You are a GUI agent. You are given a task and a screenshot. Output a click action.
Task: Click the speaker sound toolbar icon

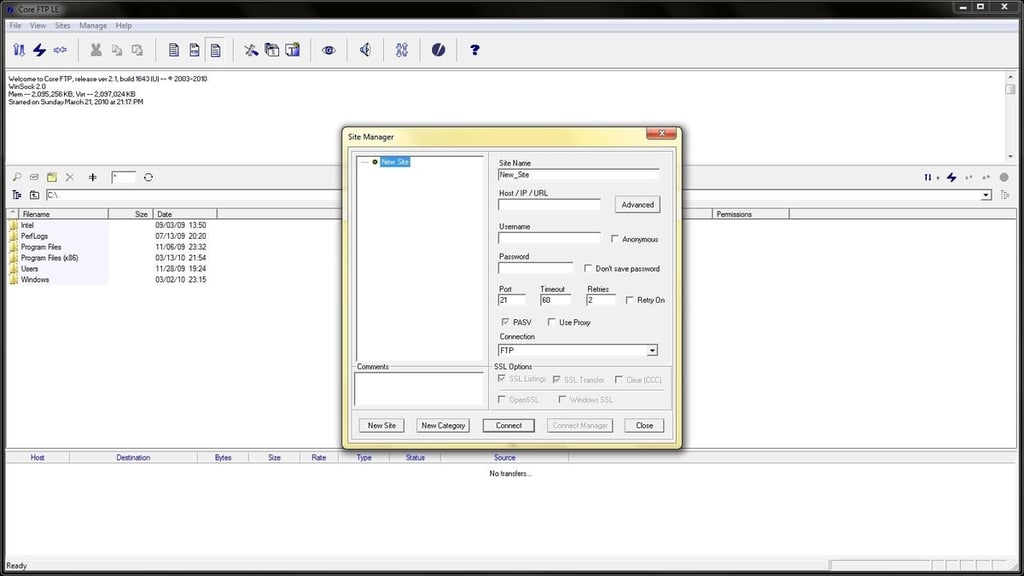click(x=365, y=50)
